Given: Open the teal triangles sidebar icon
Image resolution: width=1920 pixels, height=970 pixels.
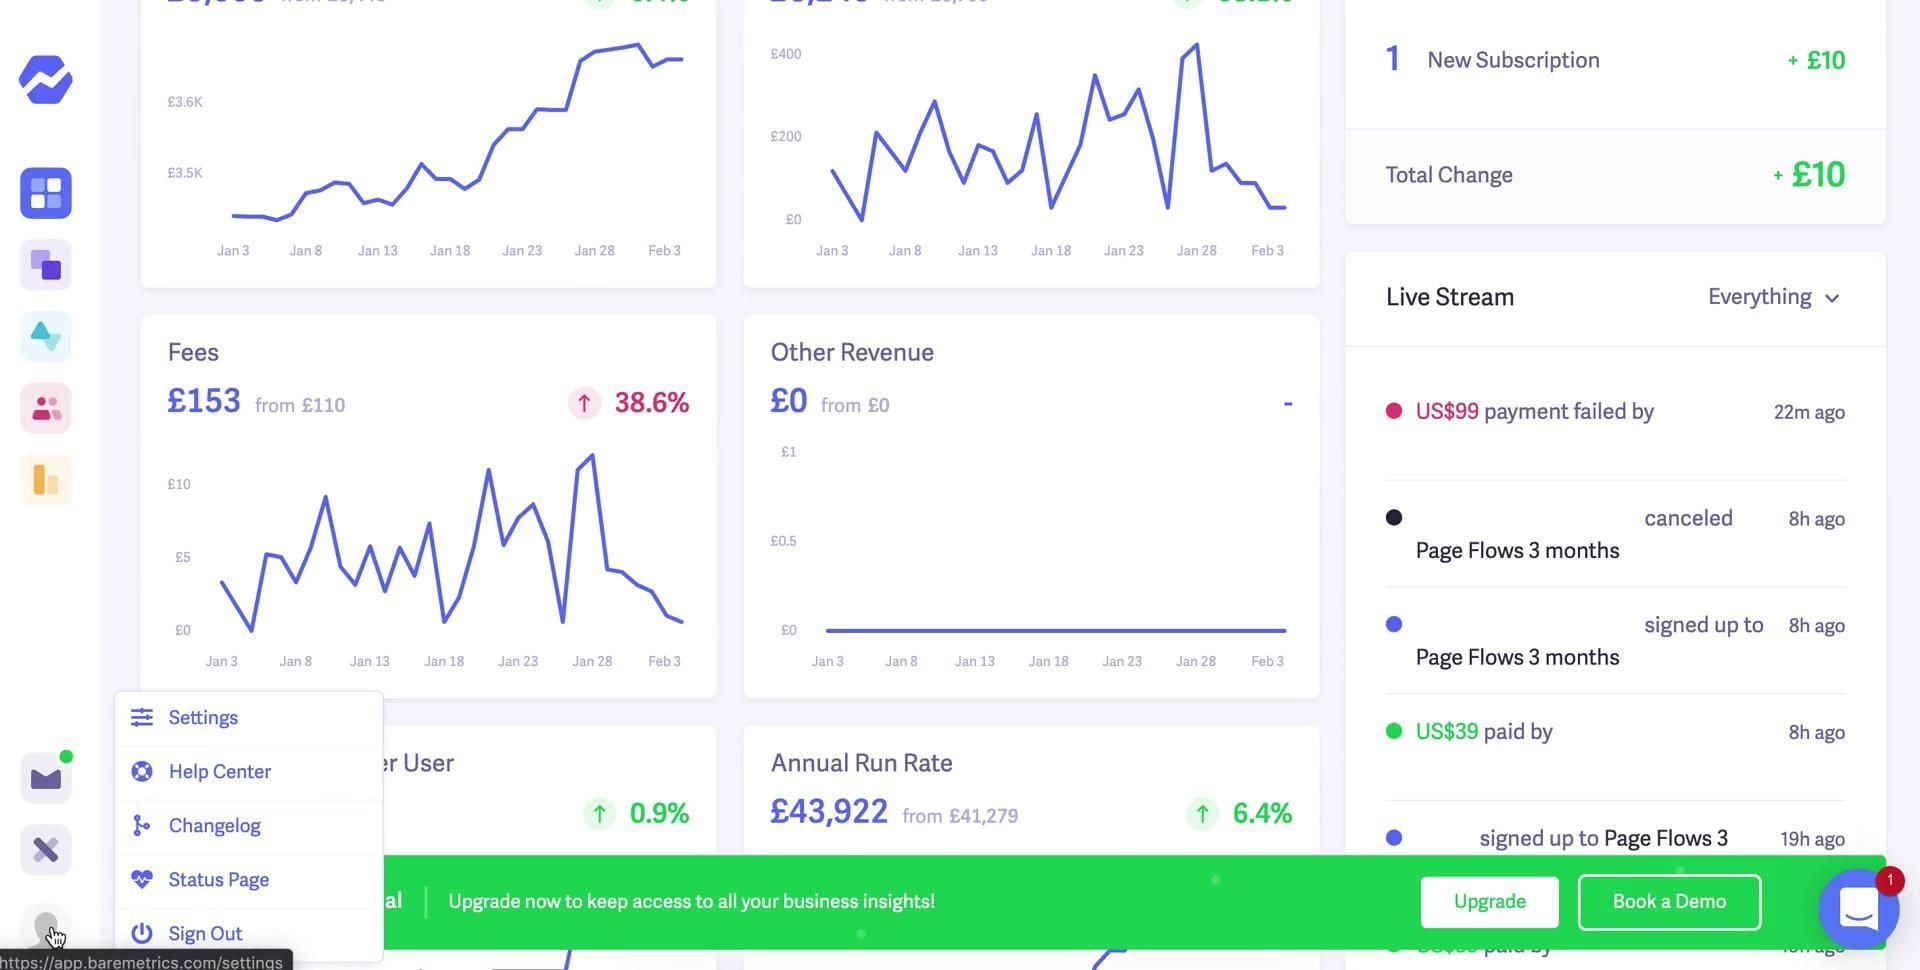Looking at the screenshot, I should (x=46, y=336).
